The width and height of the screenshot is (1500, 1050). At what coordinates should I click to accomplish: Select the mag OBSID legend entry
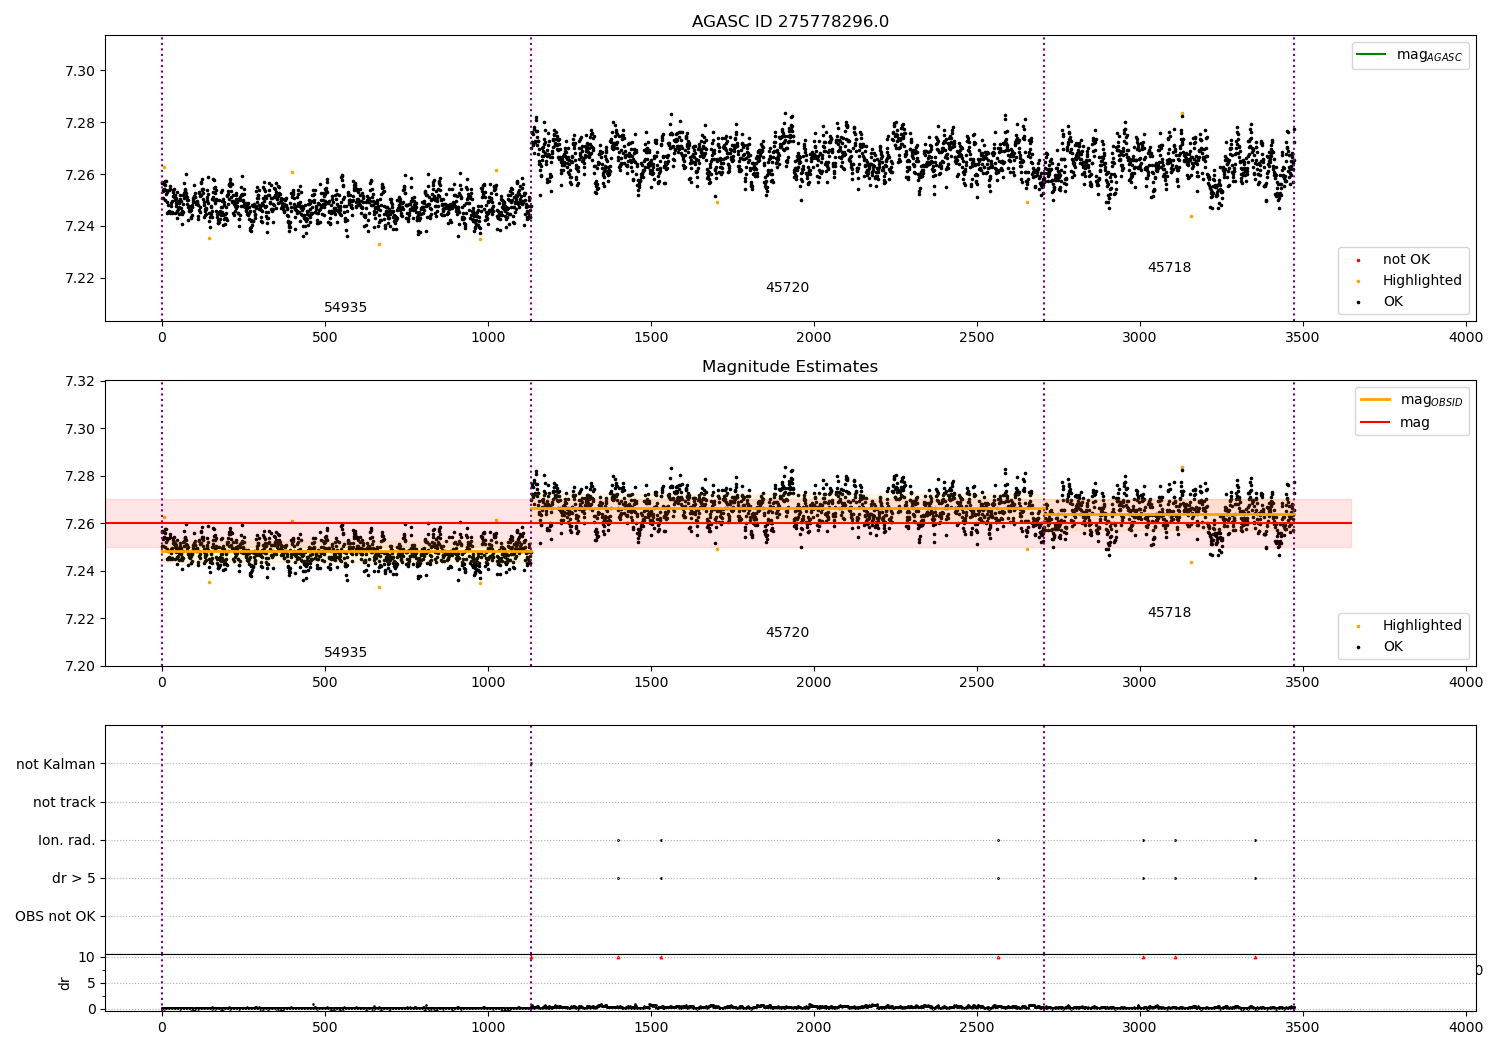point(1411,400)
